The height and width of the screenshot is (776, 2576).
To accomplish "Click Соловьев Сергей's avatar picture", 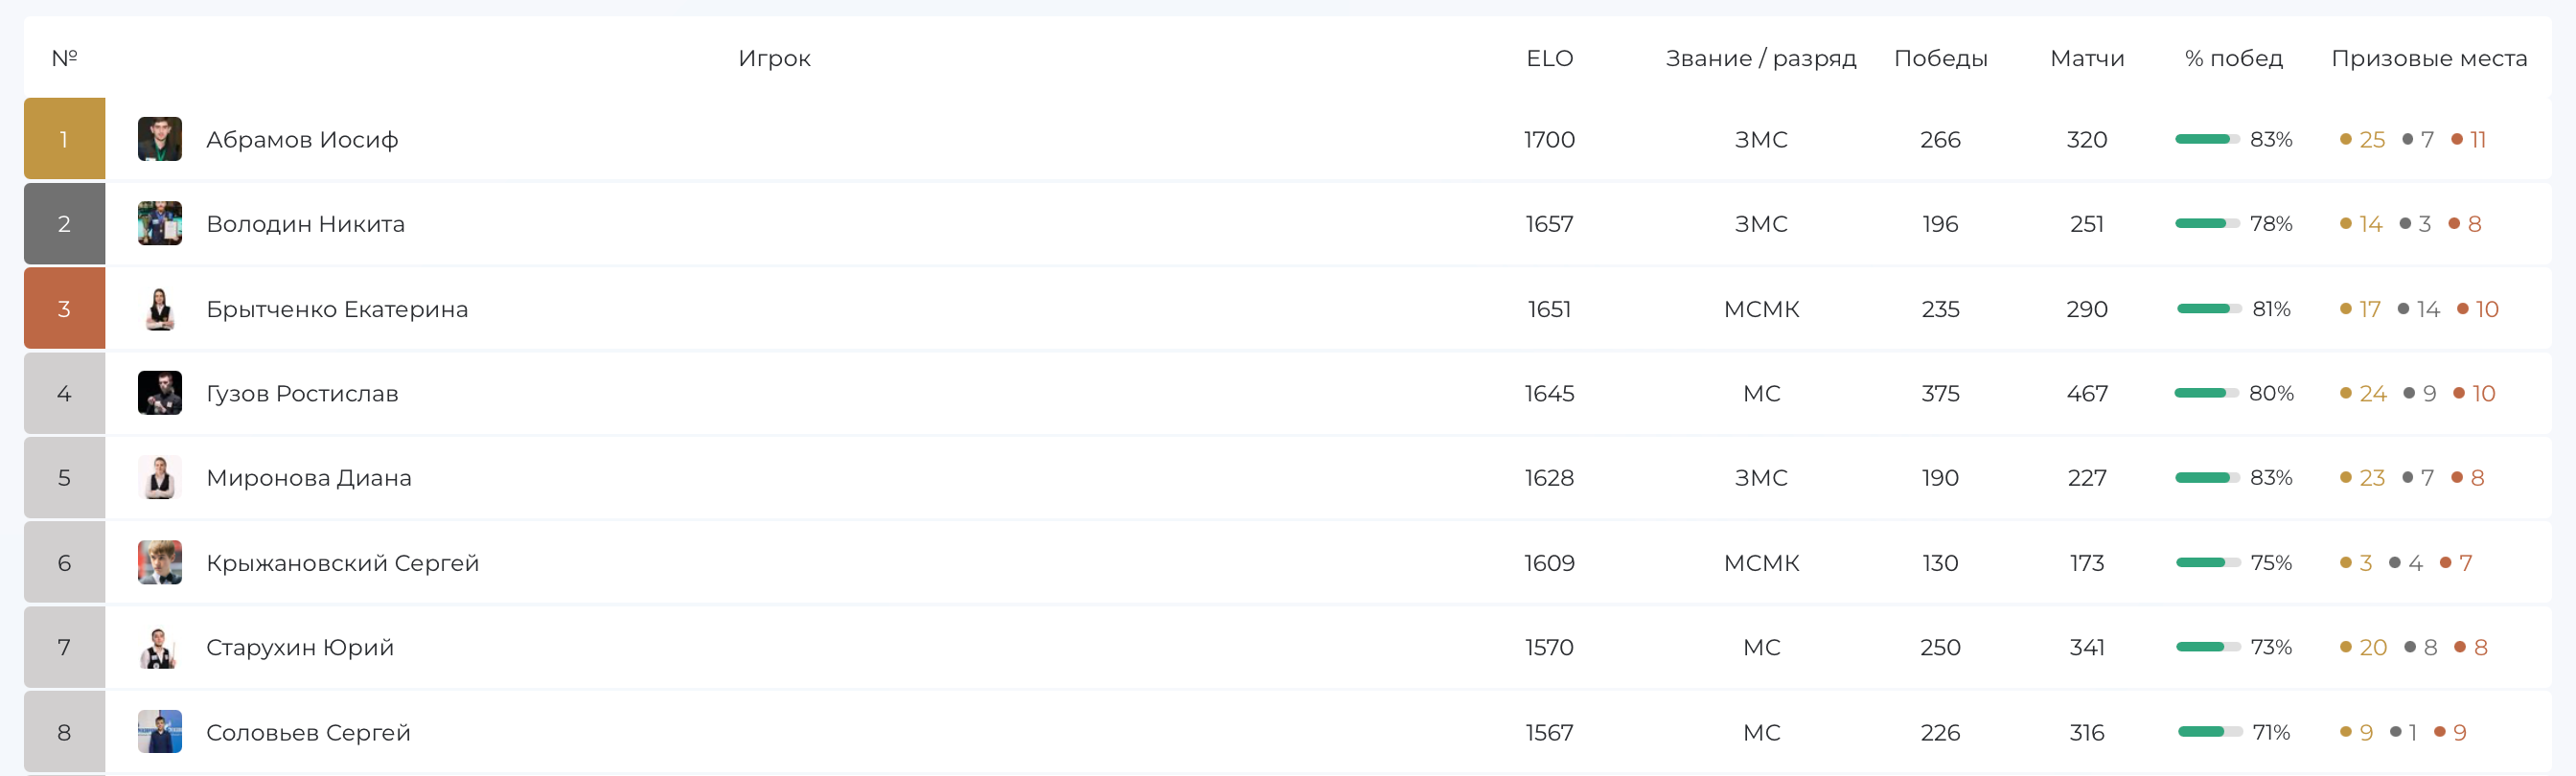I will pyautogui.click(x=160, y=732).
